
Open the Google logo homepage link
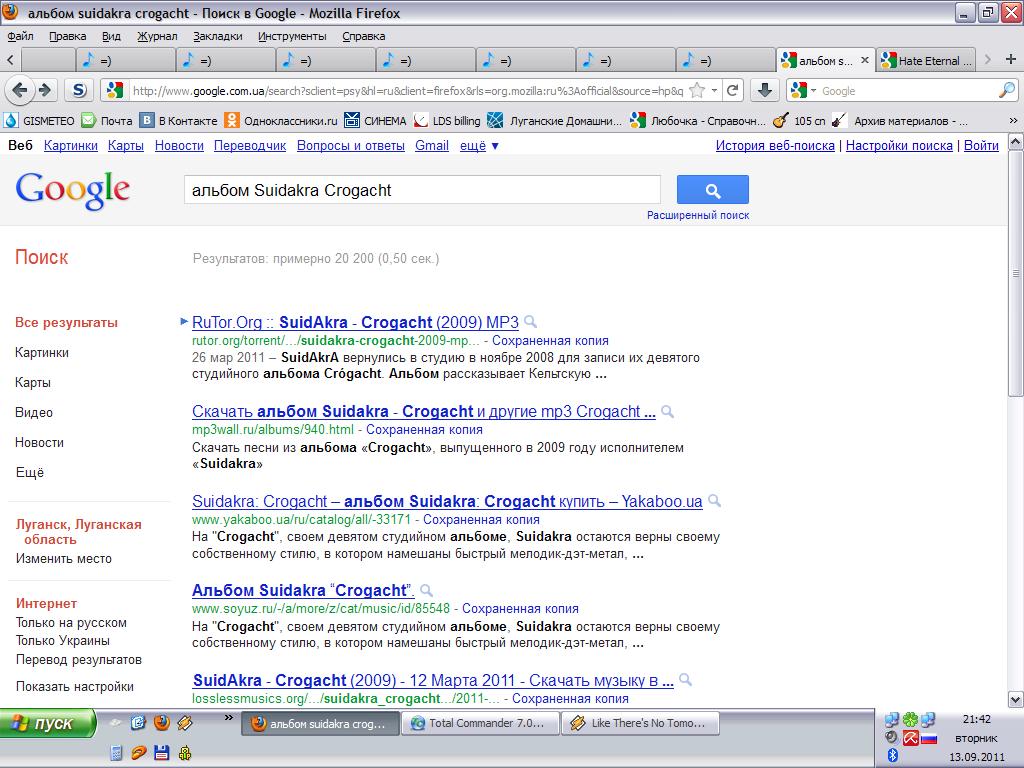72,190
